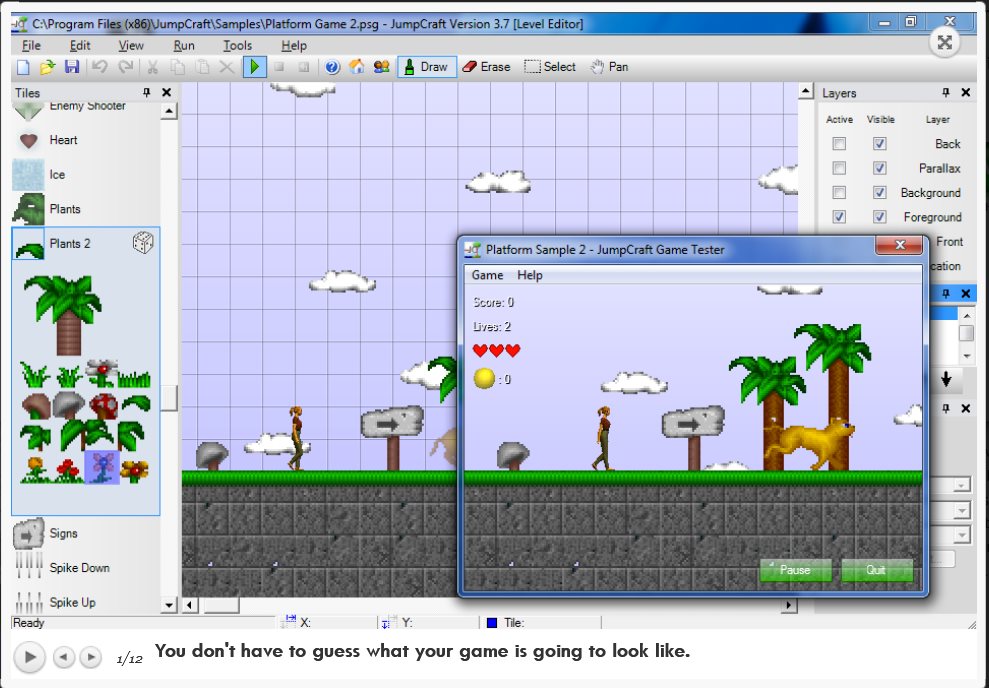Screen dimensions: 989x688
Task: Select the Erase tool
Action: point(486,67)
